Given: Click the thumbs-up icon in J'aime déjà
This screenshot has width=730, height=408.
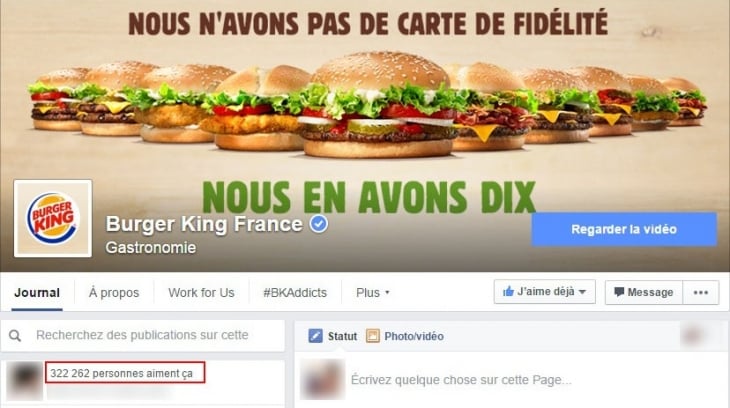Looking at the screenshot, I should 508,292.
